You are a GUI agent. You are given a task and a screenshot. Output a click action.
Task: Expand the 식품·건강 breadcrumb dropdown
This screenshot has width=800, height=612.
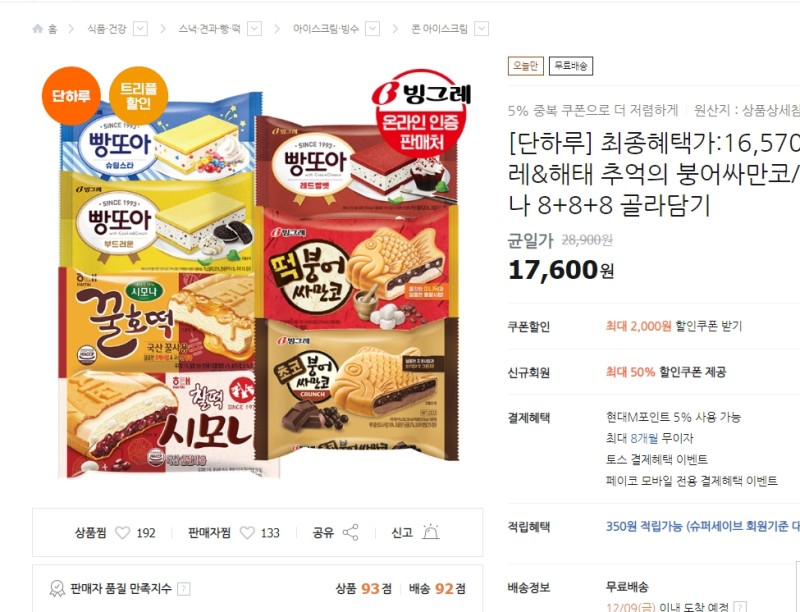coord(140,29)
